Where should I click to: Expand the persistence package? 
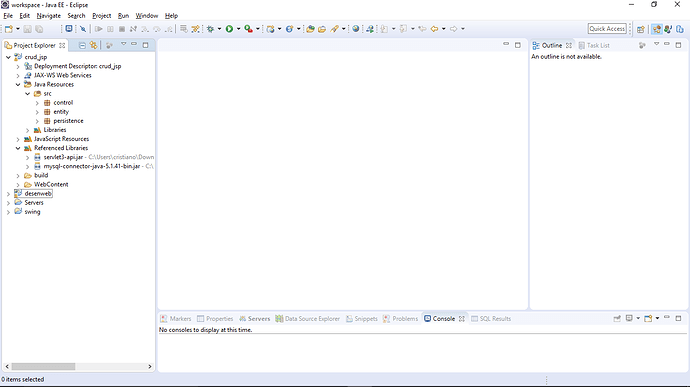(37, 121)
